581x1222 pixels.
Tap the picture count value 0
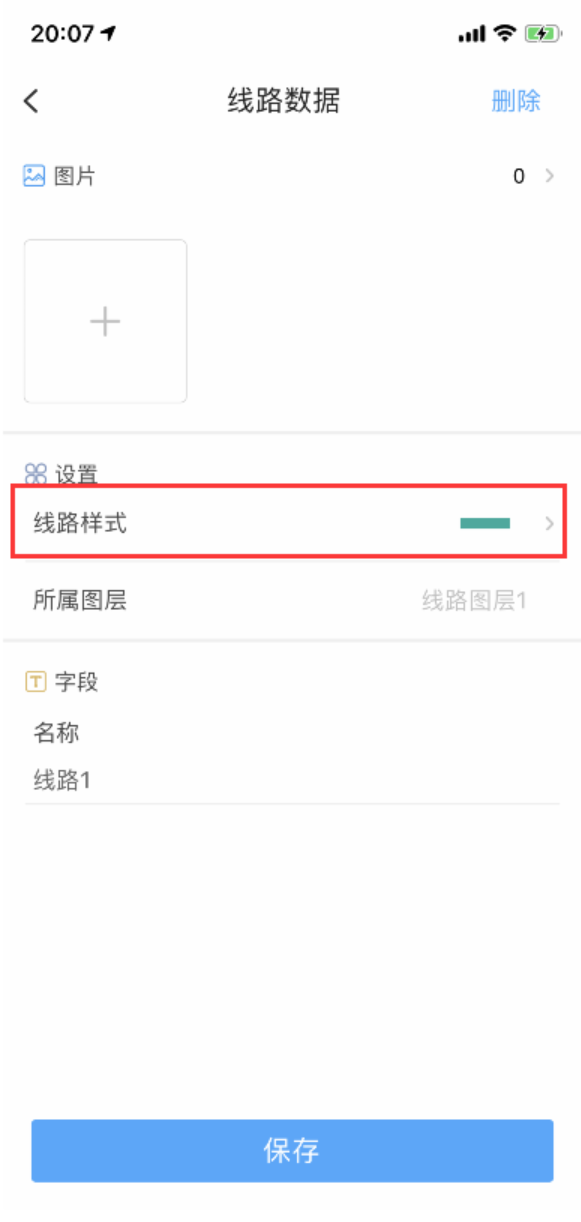tap(519, 177)
